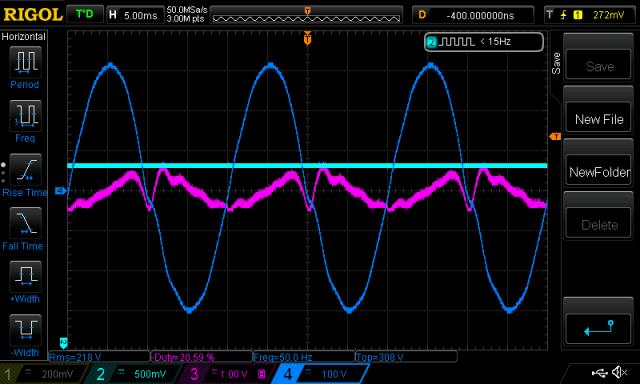Select the +Width measurement icon
The image size is (640, 384).
point(25,276)
